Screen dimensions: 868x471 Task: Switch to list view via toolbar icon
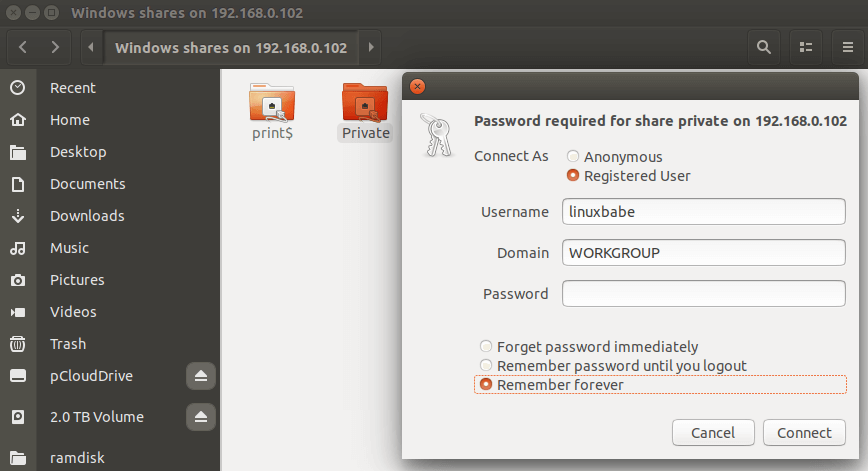click(x=805, y=47)
